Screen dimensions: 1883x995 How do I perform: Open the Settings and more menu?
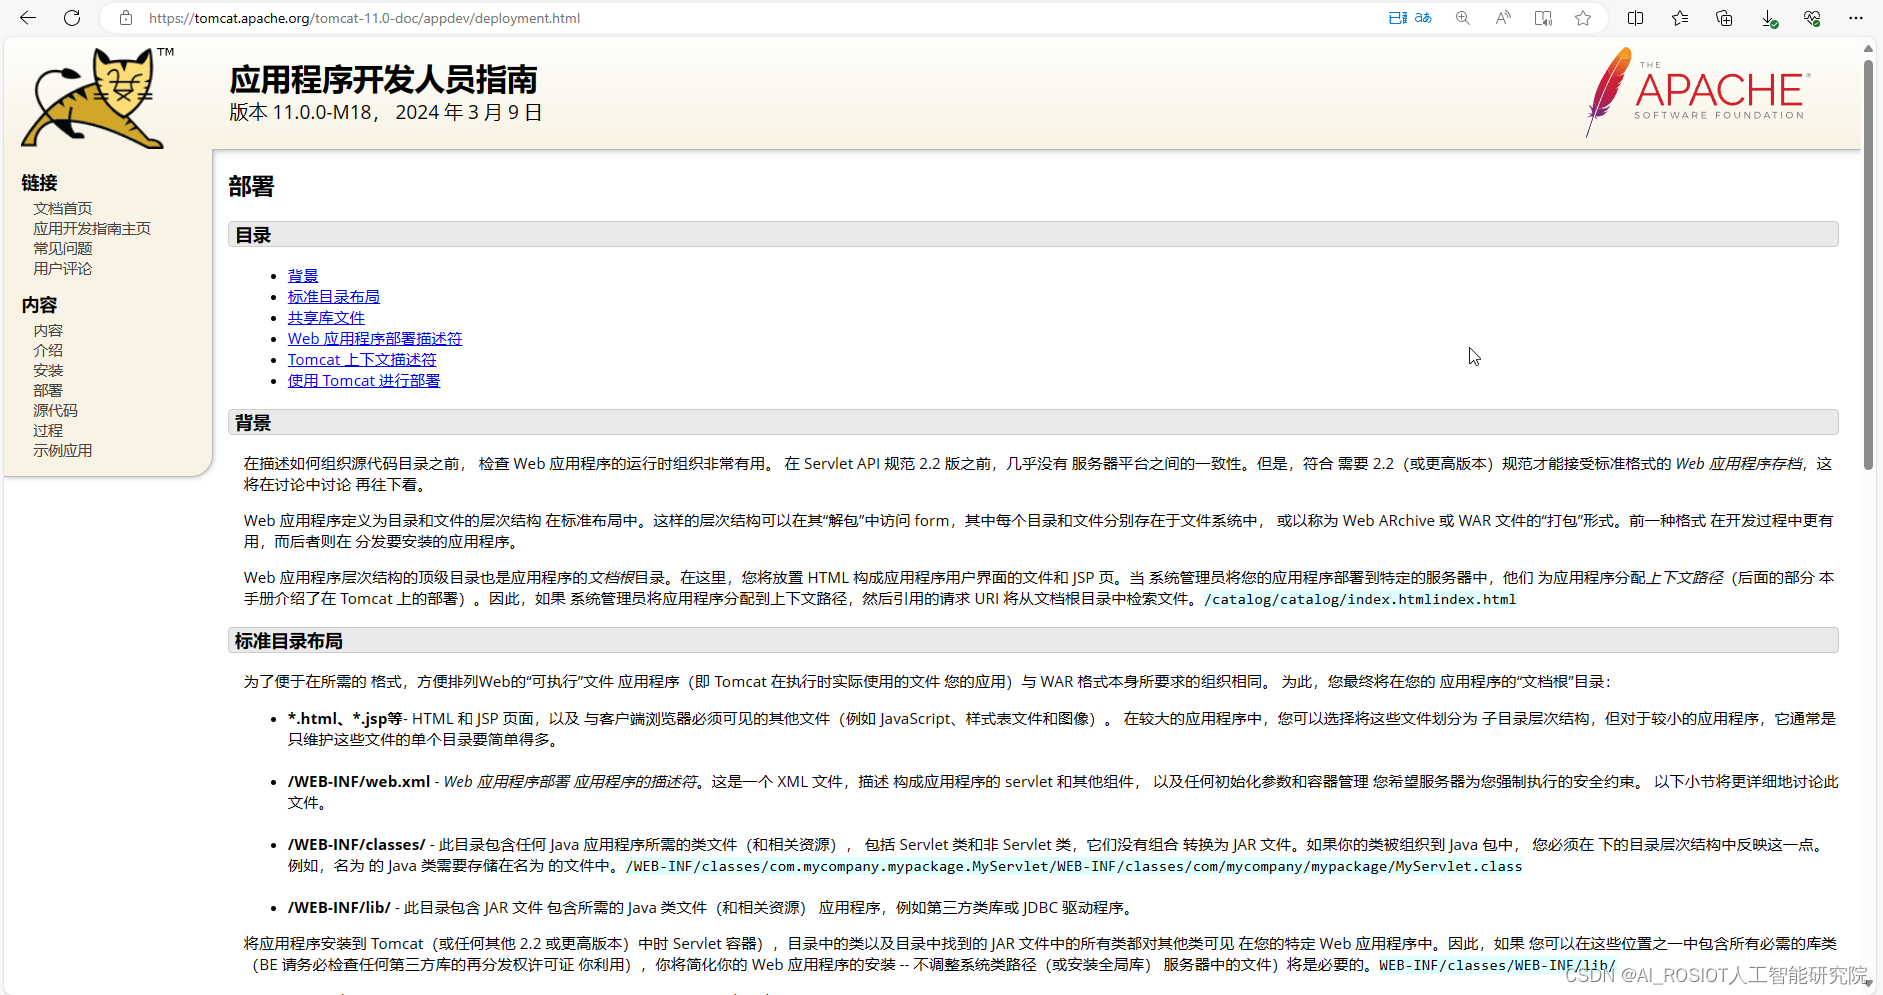[x=1856, y=18]
